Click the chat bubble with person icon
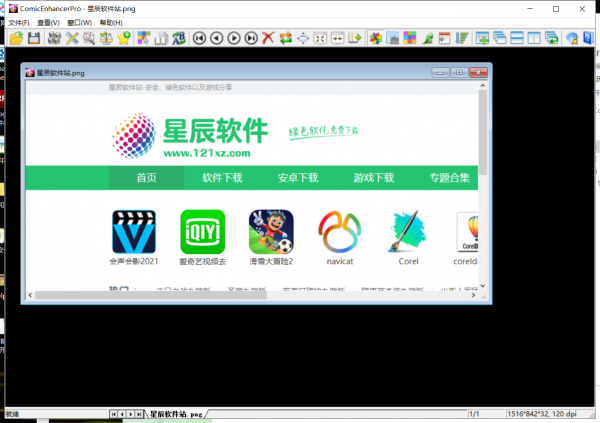This screenshot has height=423, width=600. pyautogui.click(x=572, y=38)
